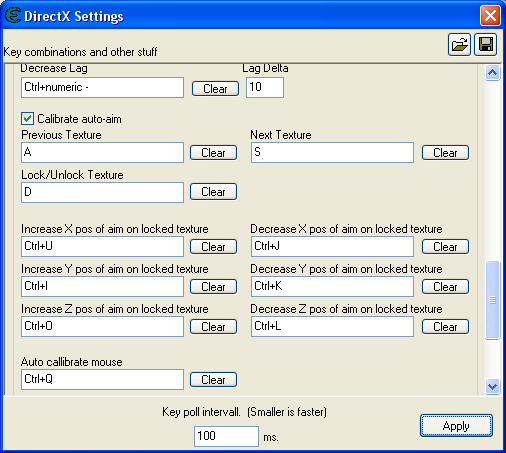Focus the Decrease Lag key field
Image resolution: width=506 pixels, height=453 pixels.
coord(102,87)
